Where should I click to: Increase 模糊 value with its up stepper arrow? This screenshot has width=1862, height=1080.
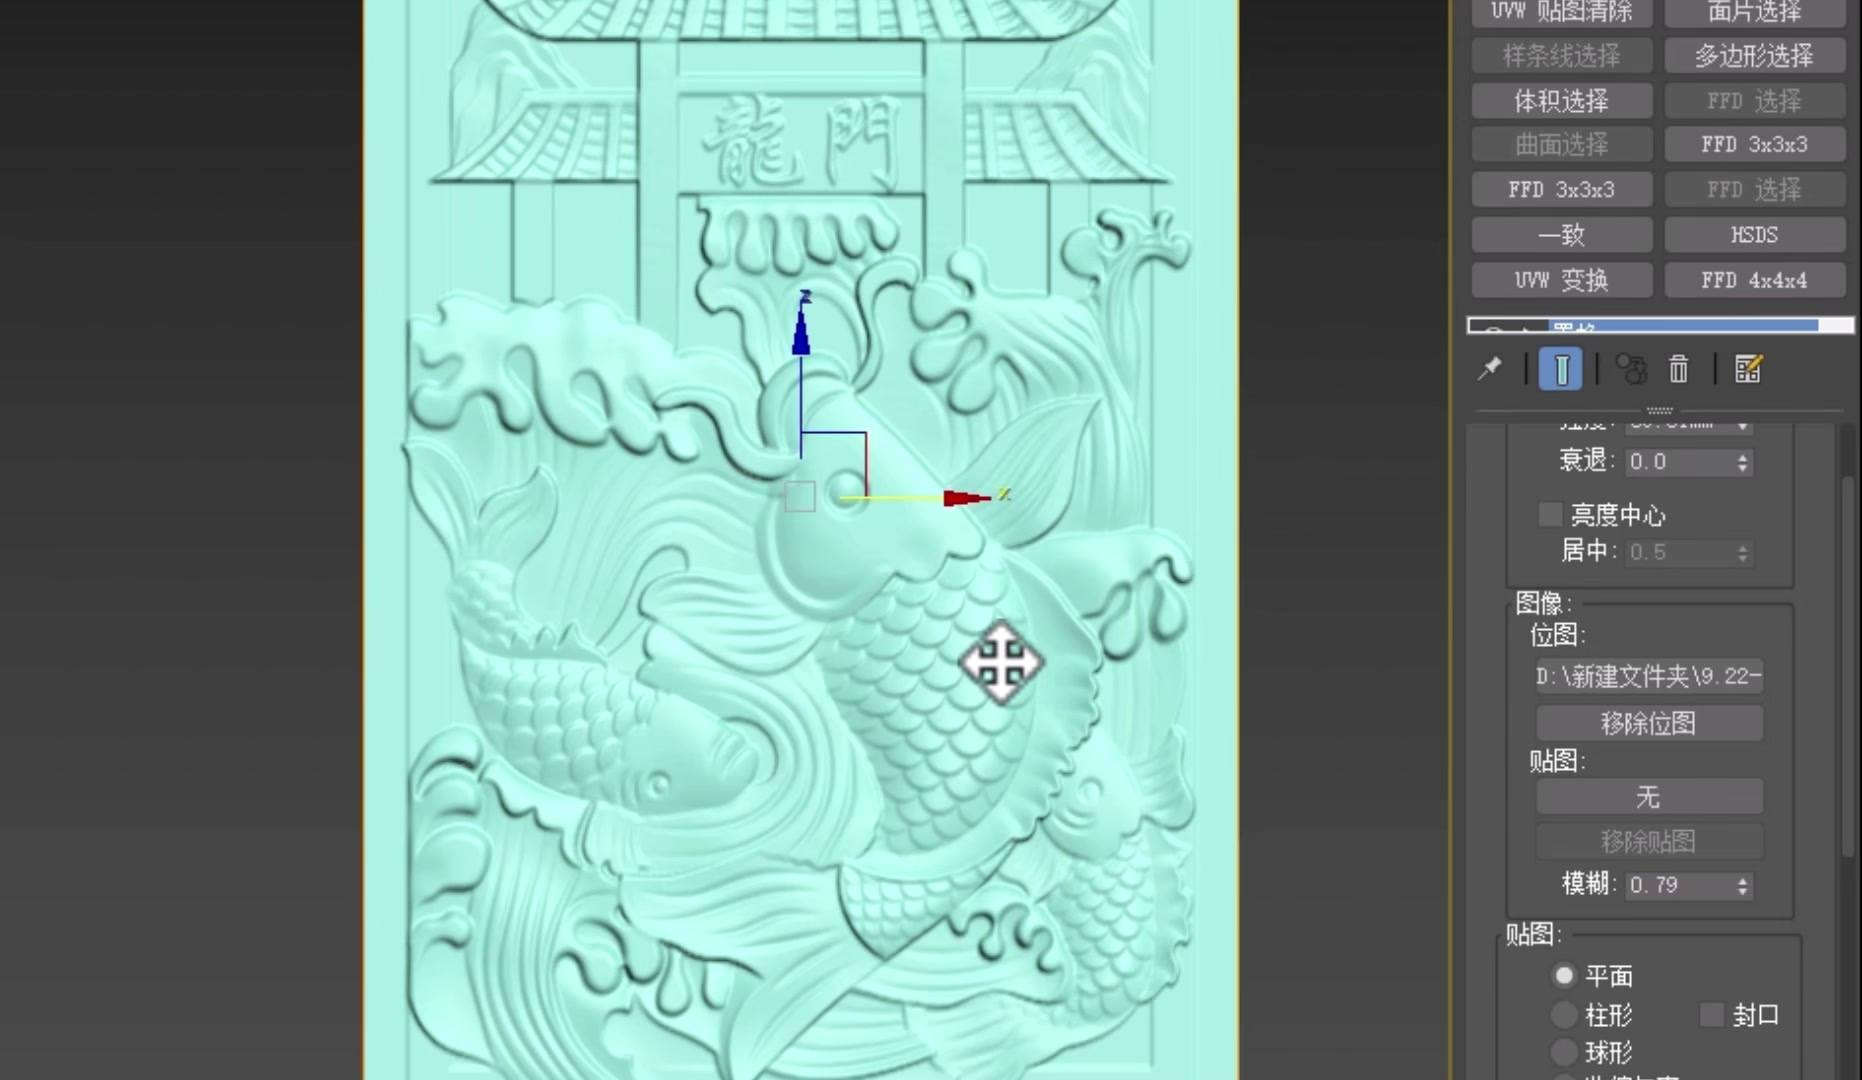point(1742,879)
